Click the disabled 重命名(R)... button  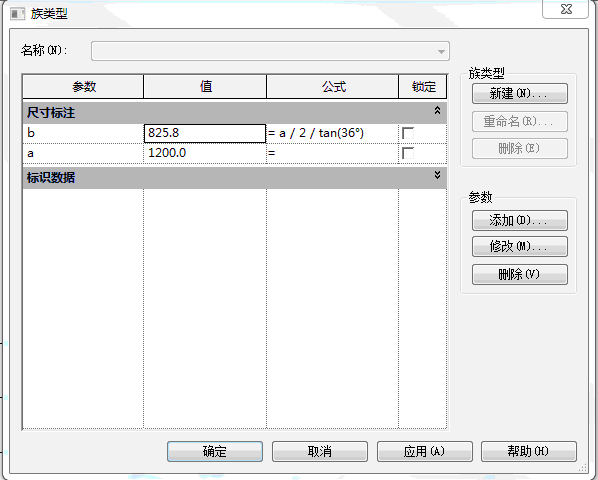pyautogui.click(x=520, y=122)
